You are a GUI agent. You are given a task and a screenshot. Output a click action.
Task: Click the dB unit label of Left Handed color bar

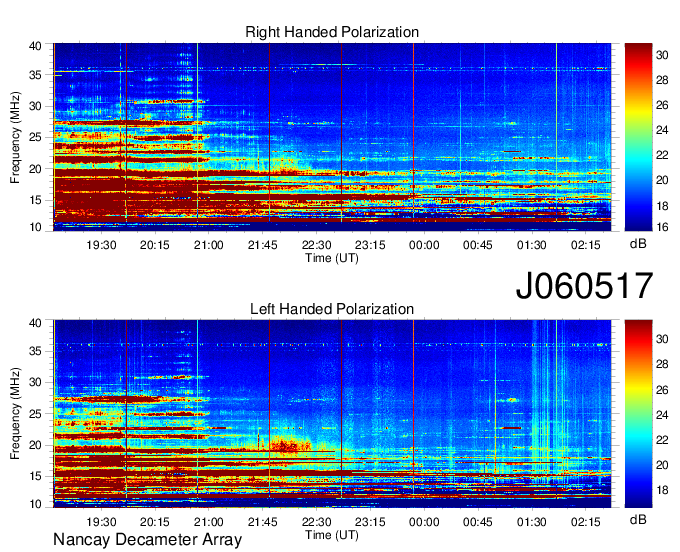point(638,519)
